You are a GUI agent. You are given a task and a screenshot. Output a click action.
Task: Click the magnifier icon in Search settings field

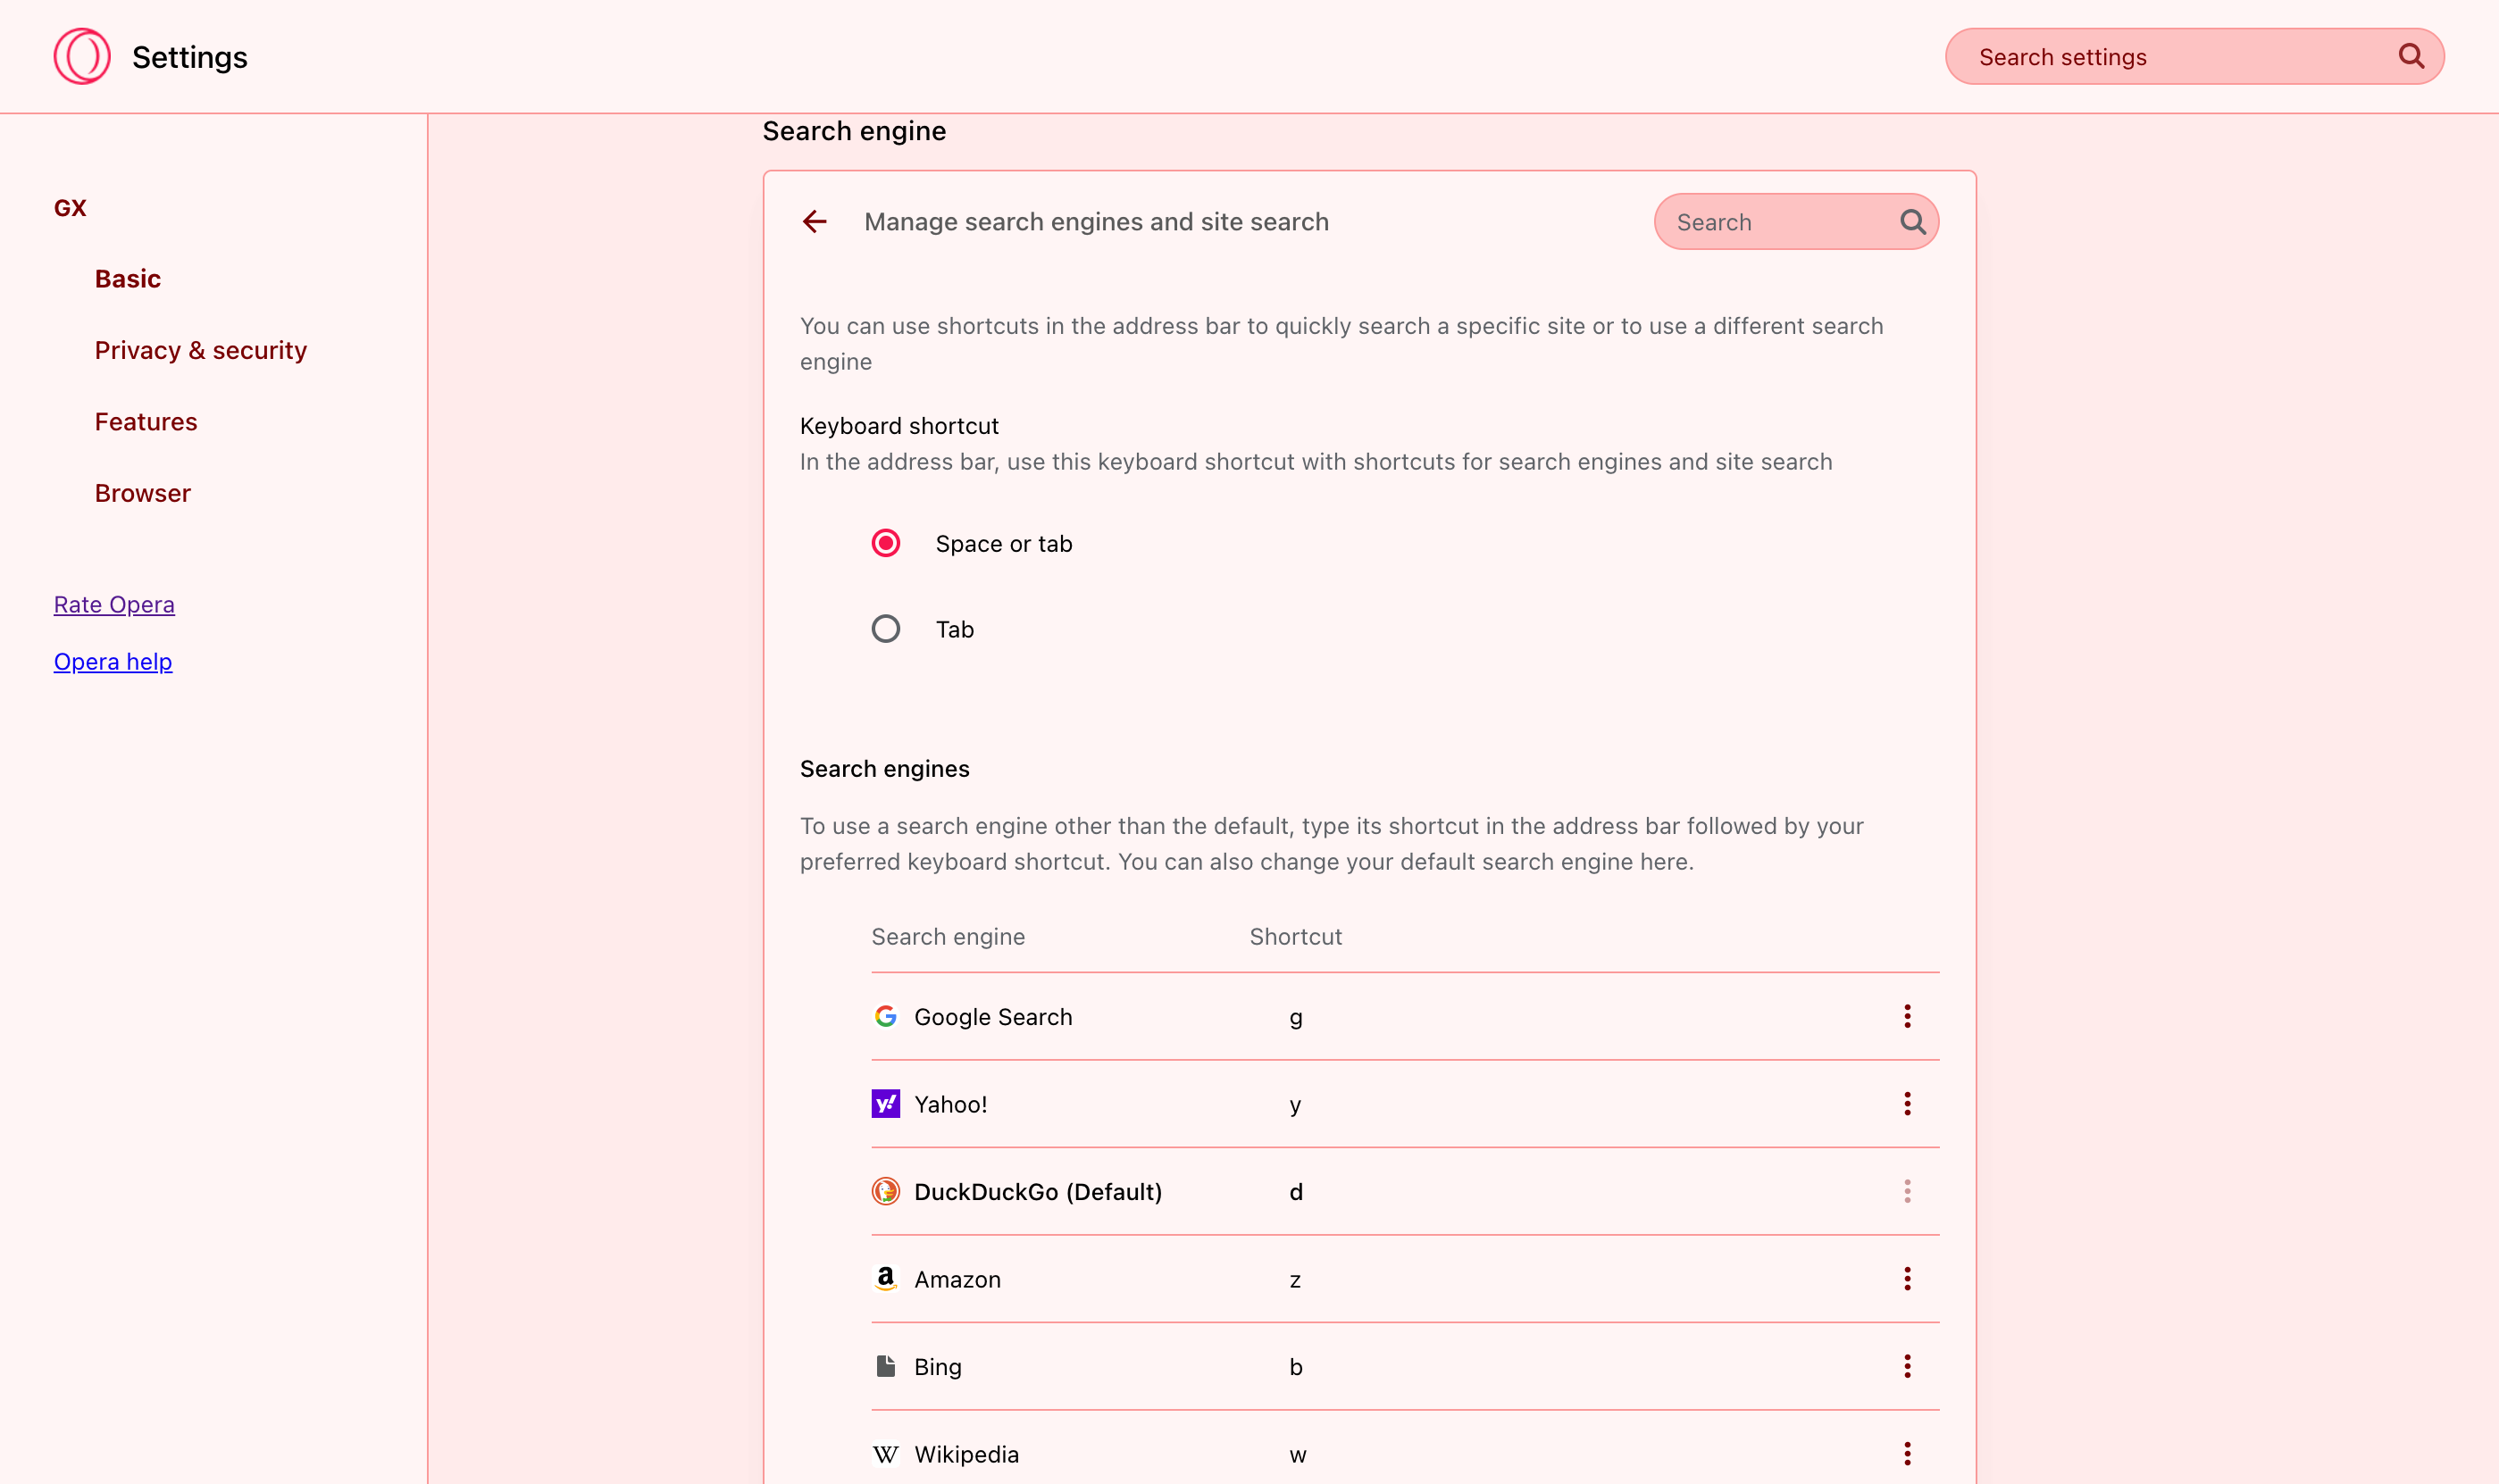click(x=2413, y=56)
